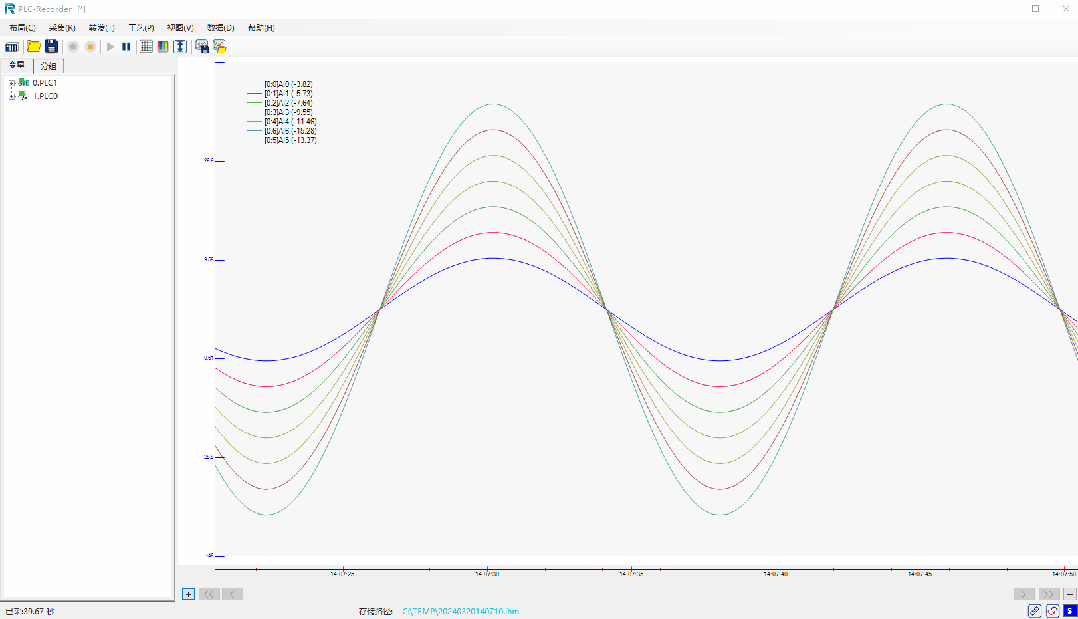Click the orange stop recording icon
Viewport: 1078px width, 619px height.
coord(90,47)
